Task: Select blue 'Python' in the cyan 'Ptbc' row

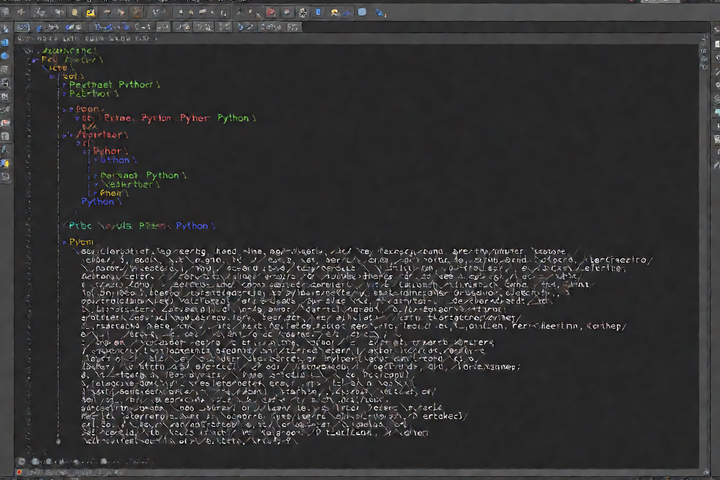Action: pyautogui.click(x=192, y=226)
